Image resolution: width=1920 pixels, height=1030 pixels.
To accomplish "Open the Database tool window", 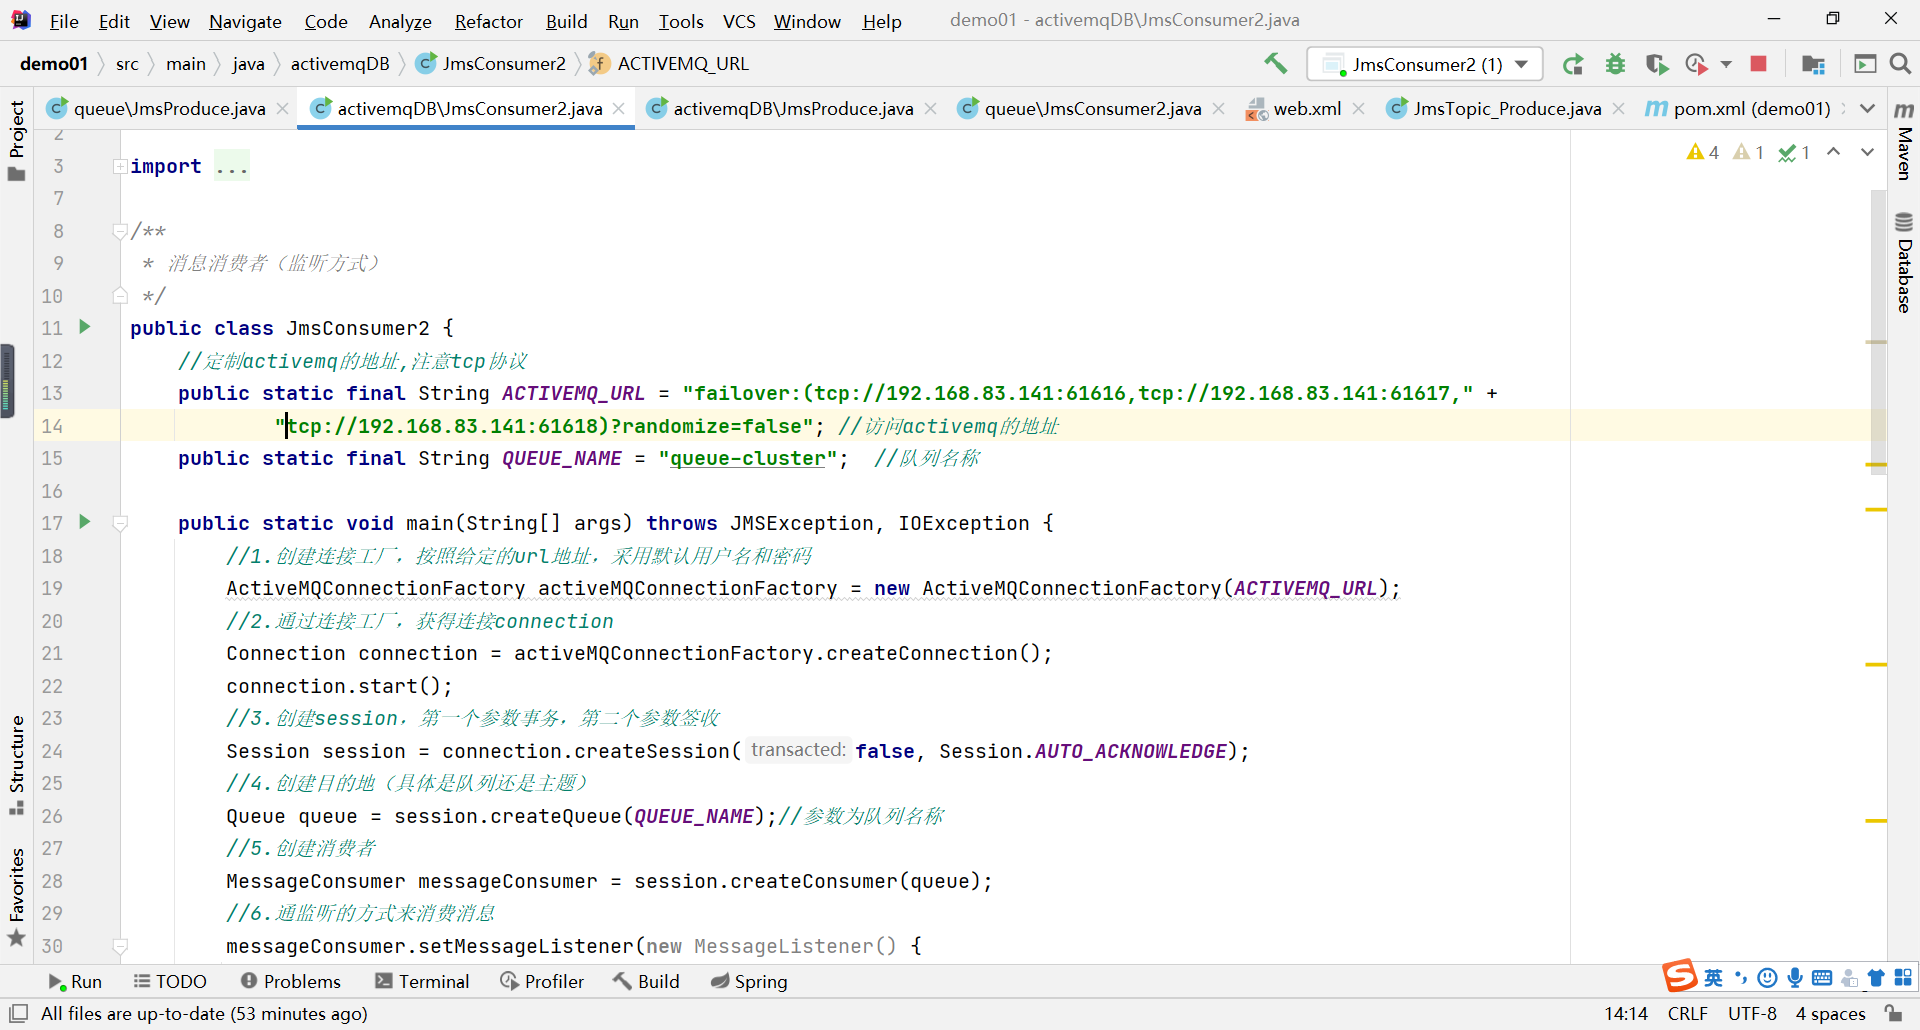I will pyautogui.click(x=1904, y=262).
